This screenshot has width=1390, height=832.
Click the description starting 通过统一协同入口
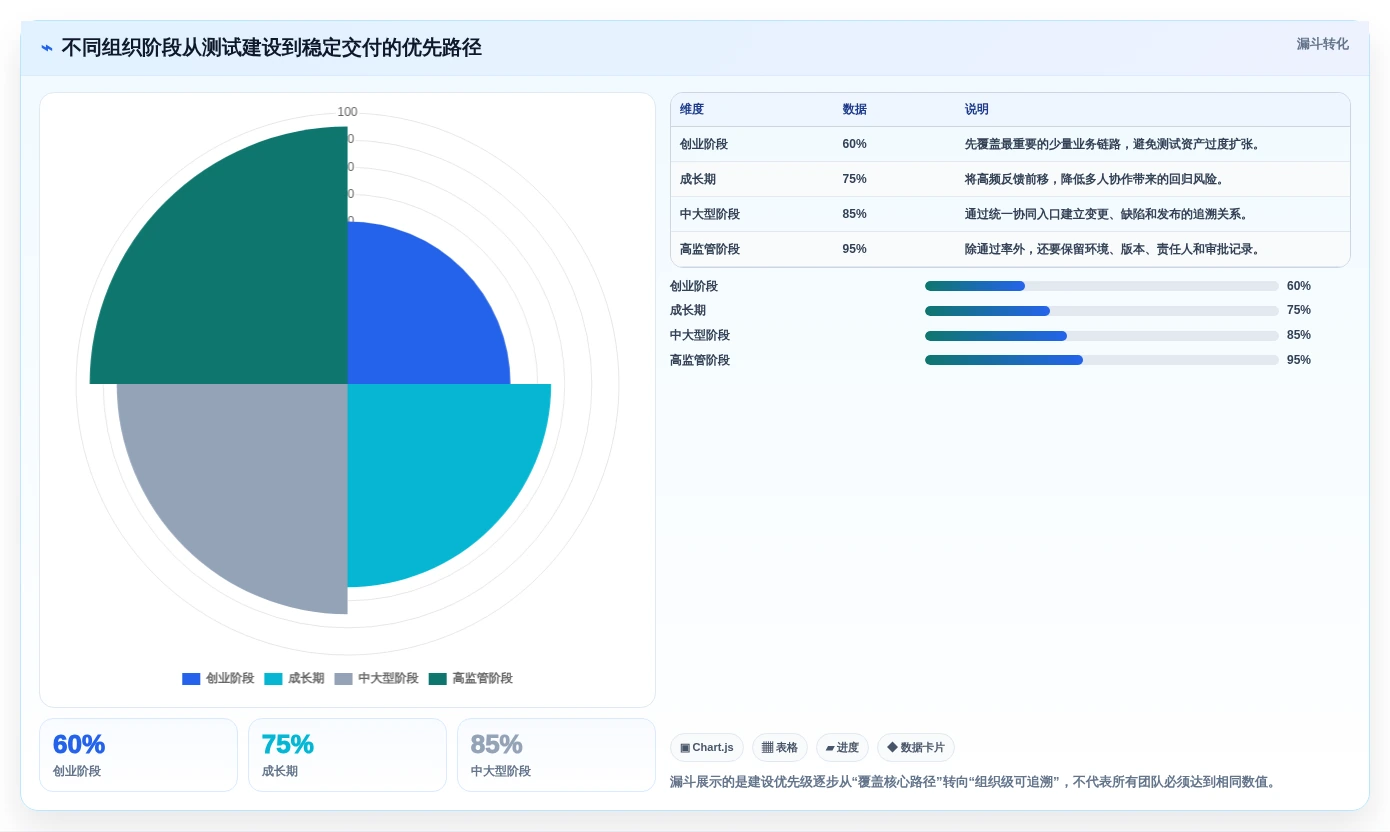(1108, 214)
